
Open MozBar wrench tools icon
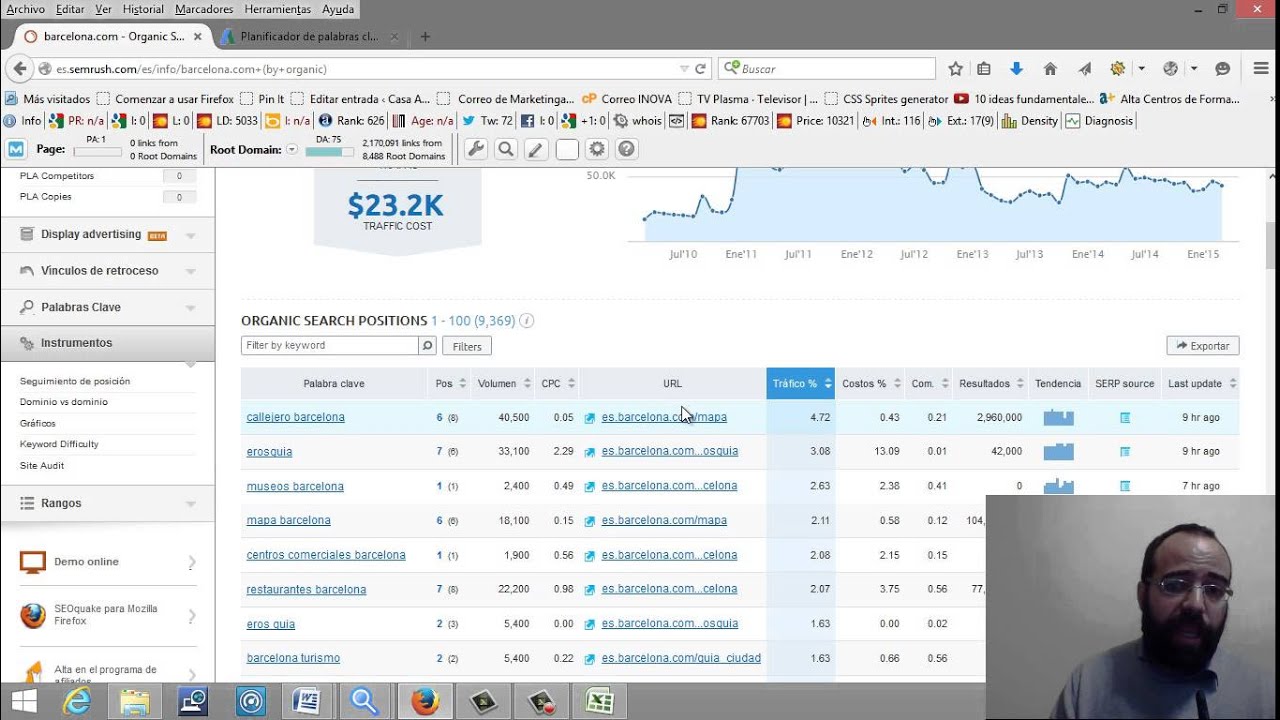pos(476,149)
